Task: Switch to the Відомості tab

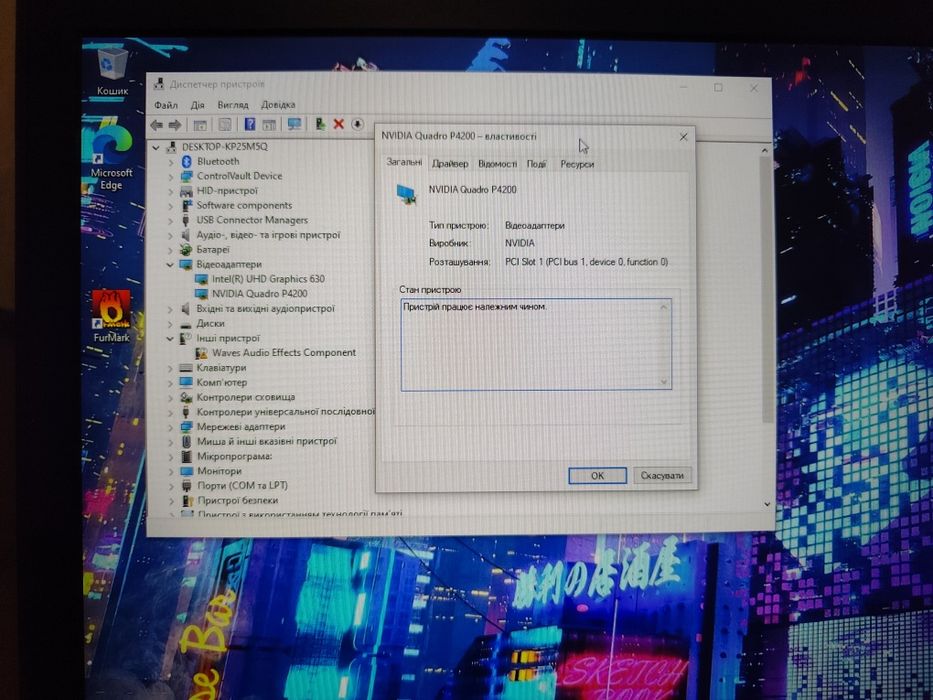Action: pos(497,164)
